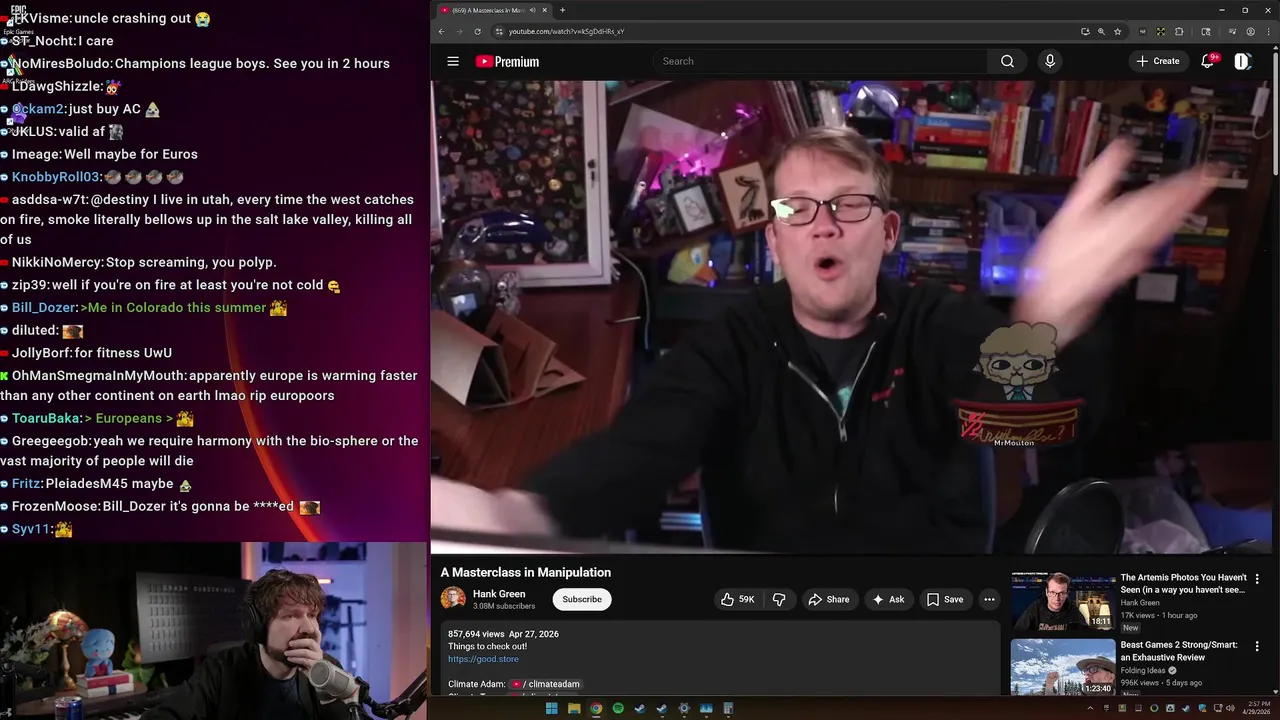This screenshot has height=720, width=1280.
Task: Bookmark this page with star icon
Action: [1117, 31]
